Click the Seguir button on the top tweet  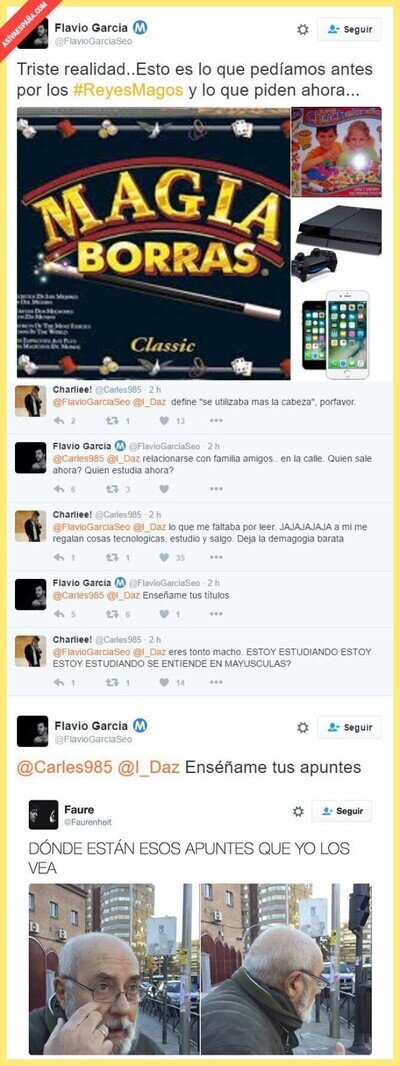(x=349, y=30)
